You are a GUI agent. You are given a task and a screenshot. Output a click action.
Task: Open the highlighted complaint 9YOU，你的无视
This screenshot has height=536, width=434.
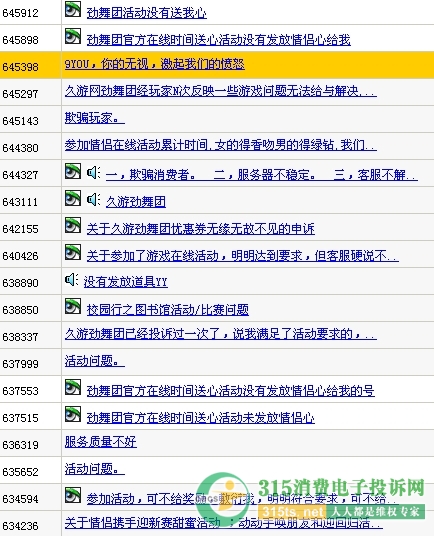(154, 64)
